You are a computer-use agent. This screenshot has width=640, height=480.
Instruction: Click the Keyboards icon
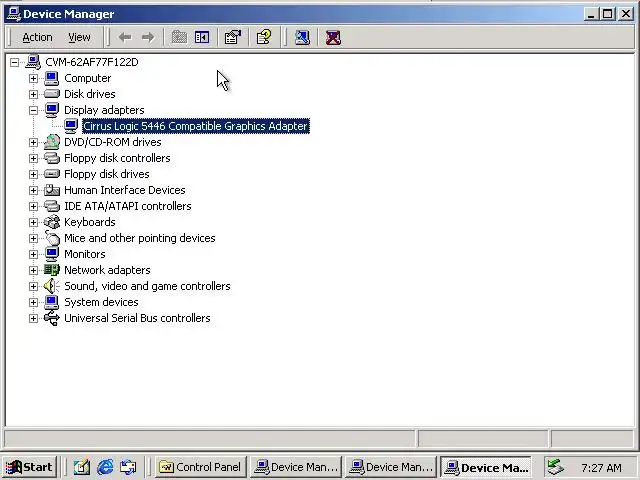pyautogui.click(x=52, y=222)
